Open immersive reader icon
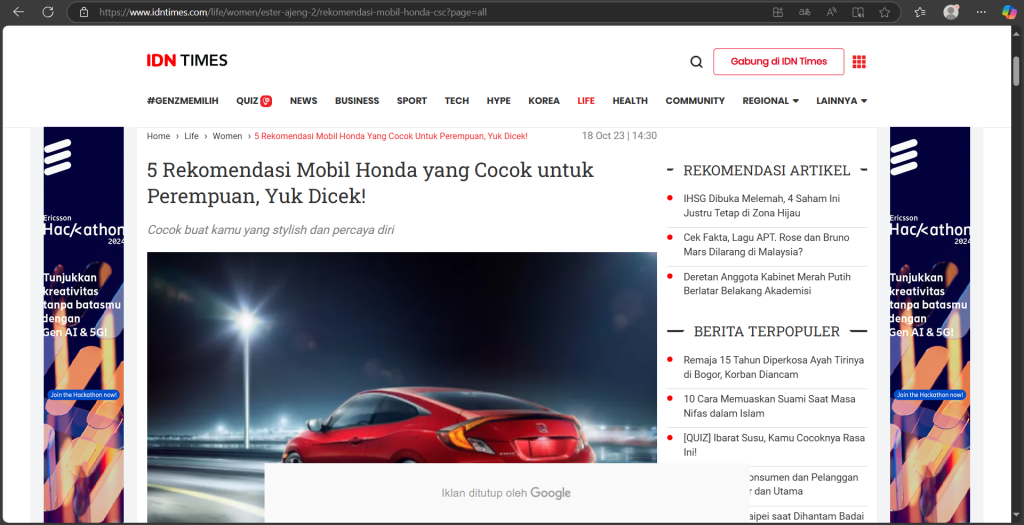Image resolution: width=1024 pixels, height=525 pixels. click(858, 12)
